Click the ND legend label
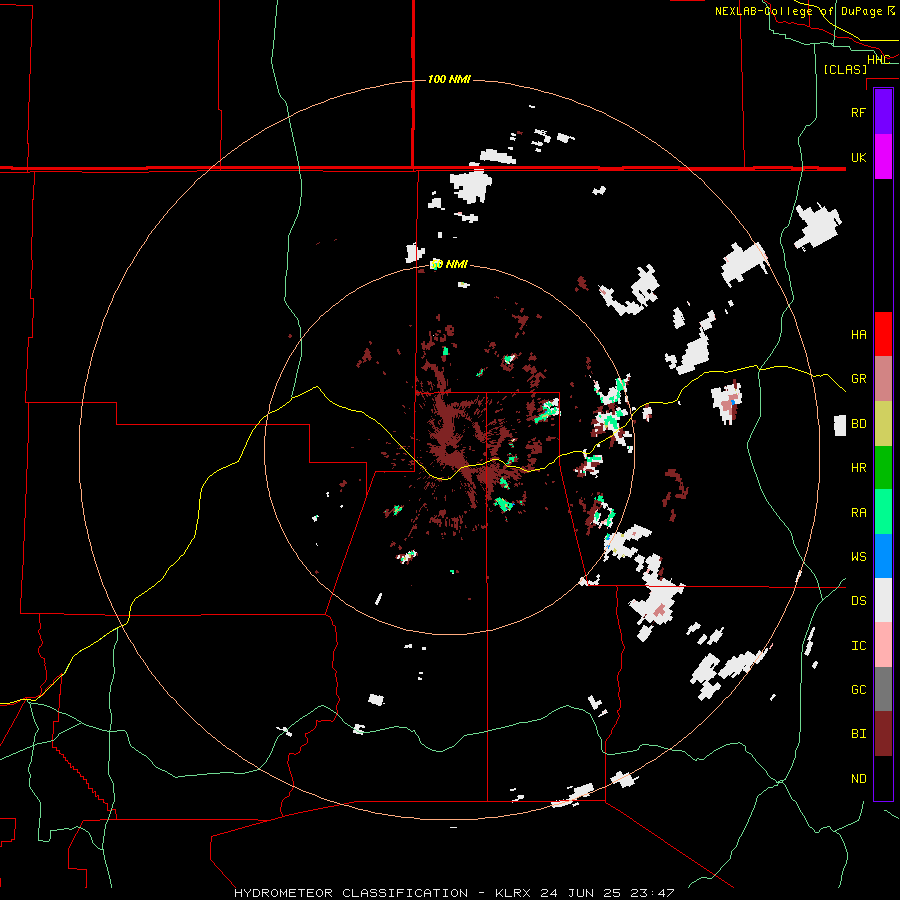The width and height of the screenshot is (900, 900). 858,779
